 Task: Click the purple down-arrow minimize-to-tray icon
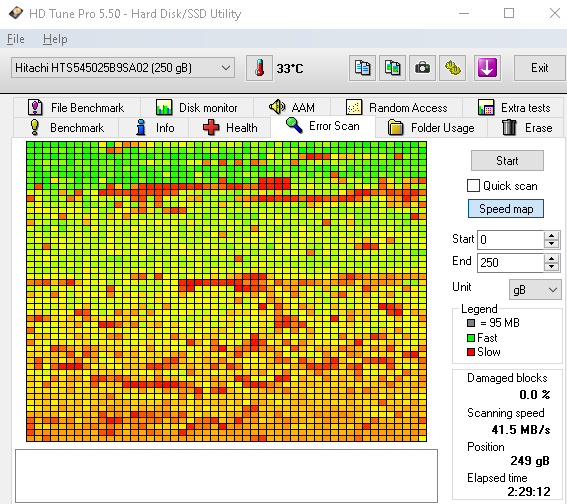coord(487,68)
